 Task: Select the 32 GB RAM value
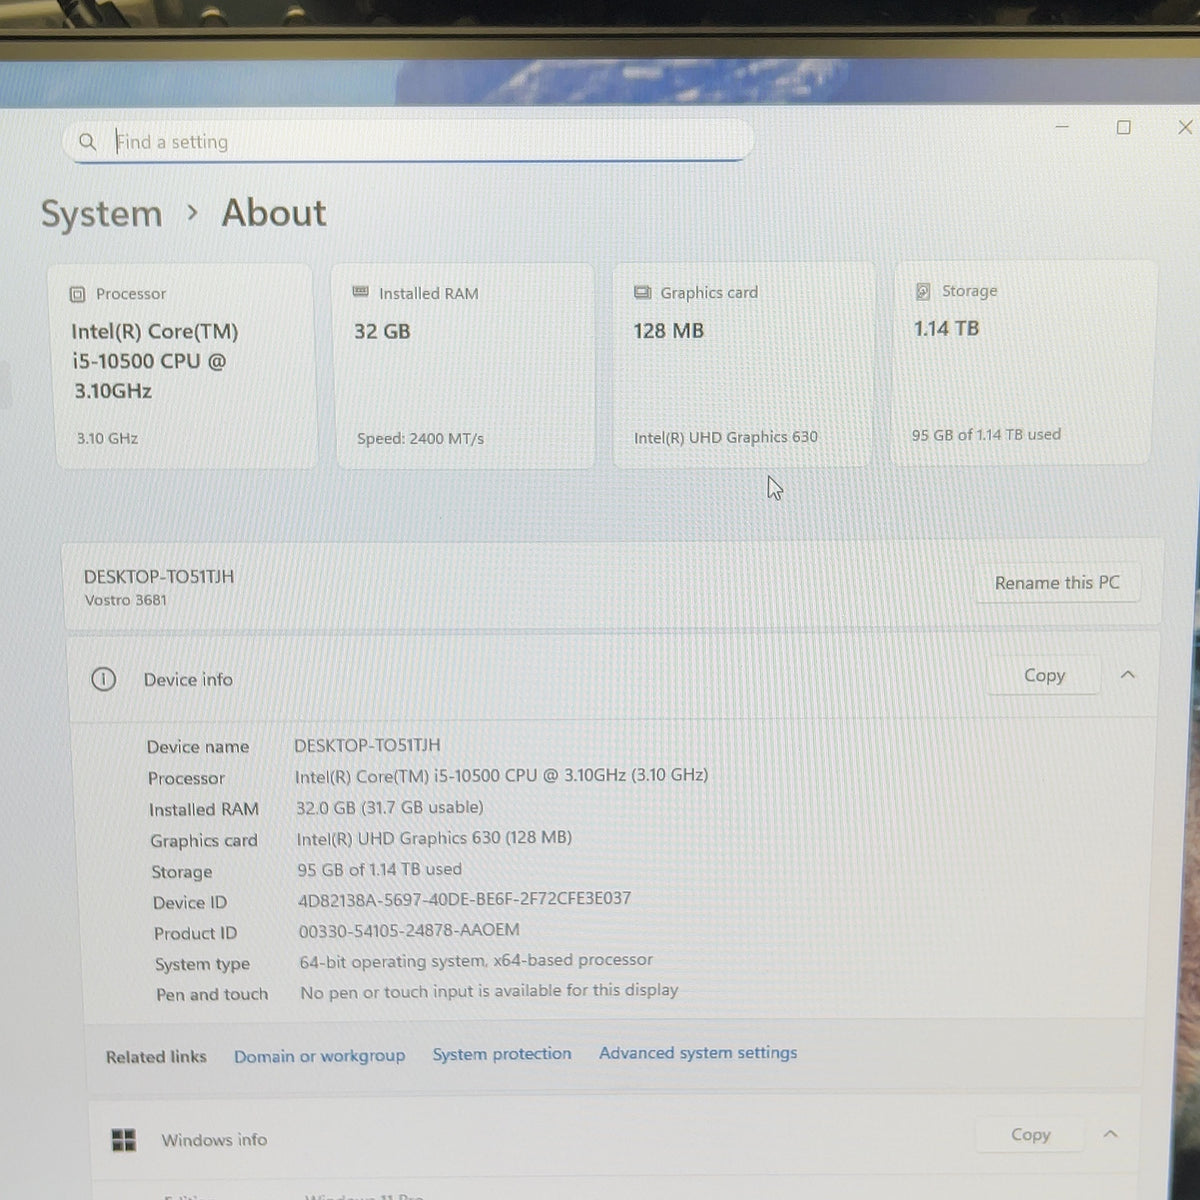pos(382,331)
